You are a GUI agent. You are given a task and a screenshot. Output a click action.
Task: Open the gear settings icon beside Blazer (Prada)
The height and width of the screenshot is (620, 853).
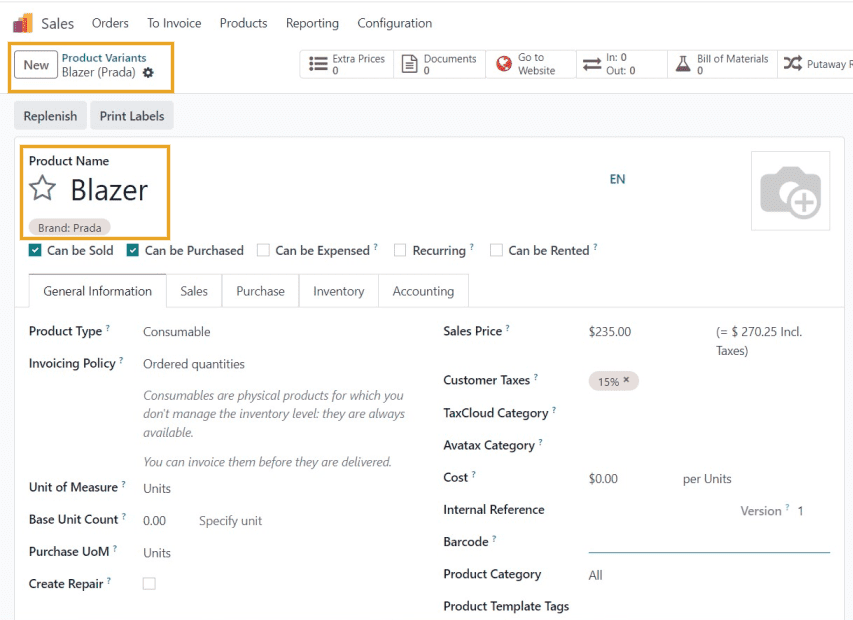(149, 73)
